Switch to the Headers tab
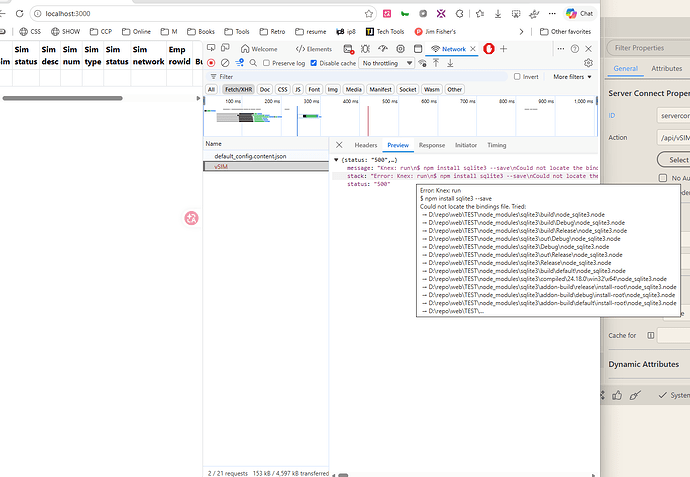The height and width of the screenshot is (477, 690). [x=366, y=145]
